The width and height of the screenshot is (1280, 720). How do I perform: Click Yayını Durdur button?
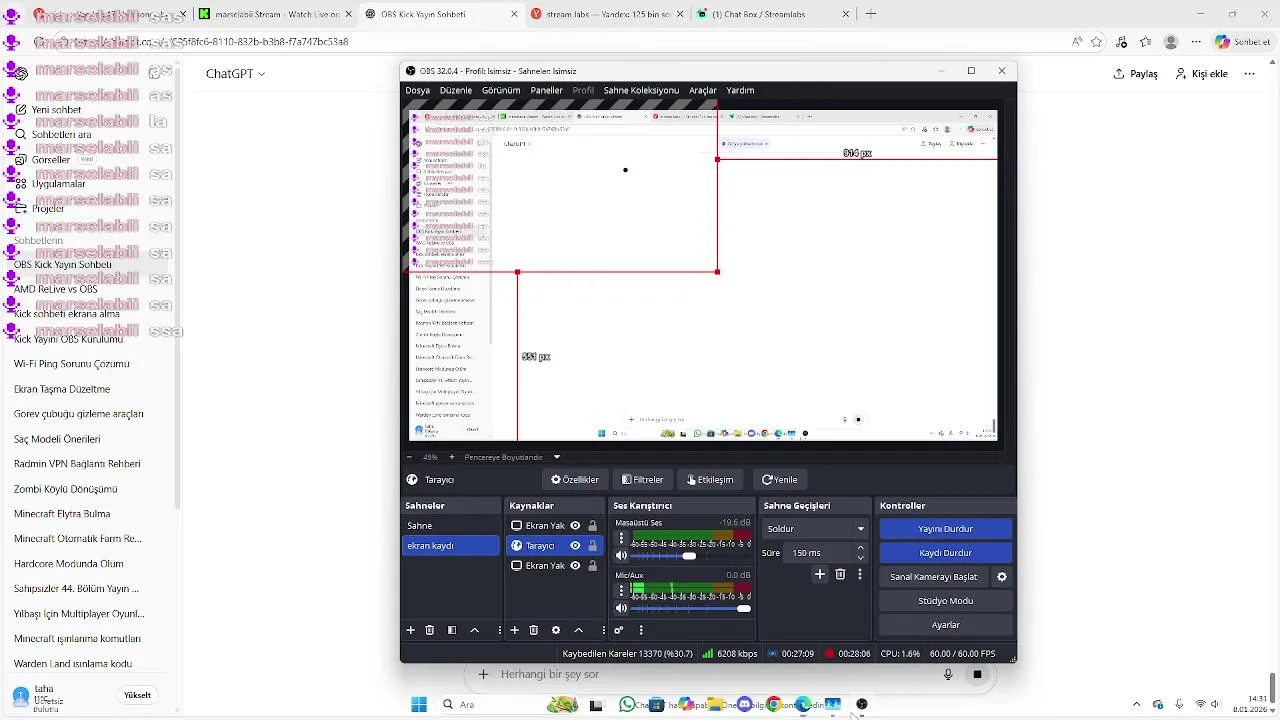pos(945,529)
